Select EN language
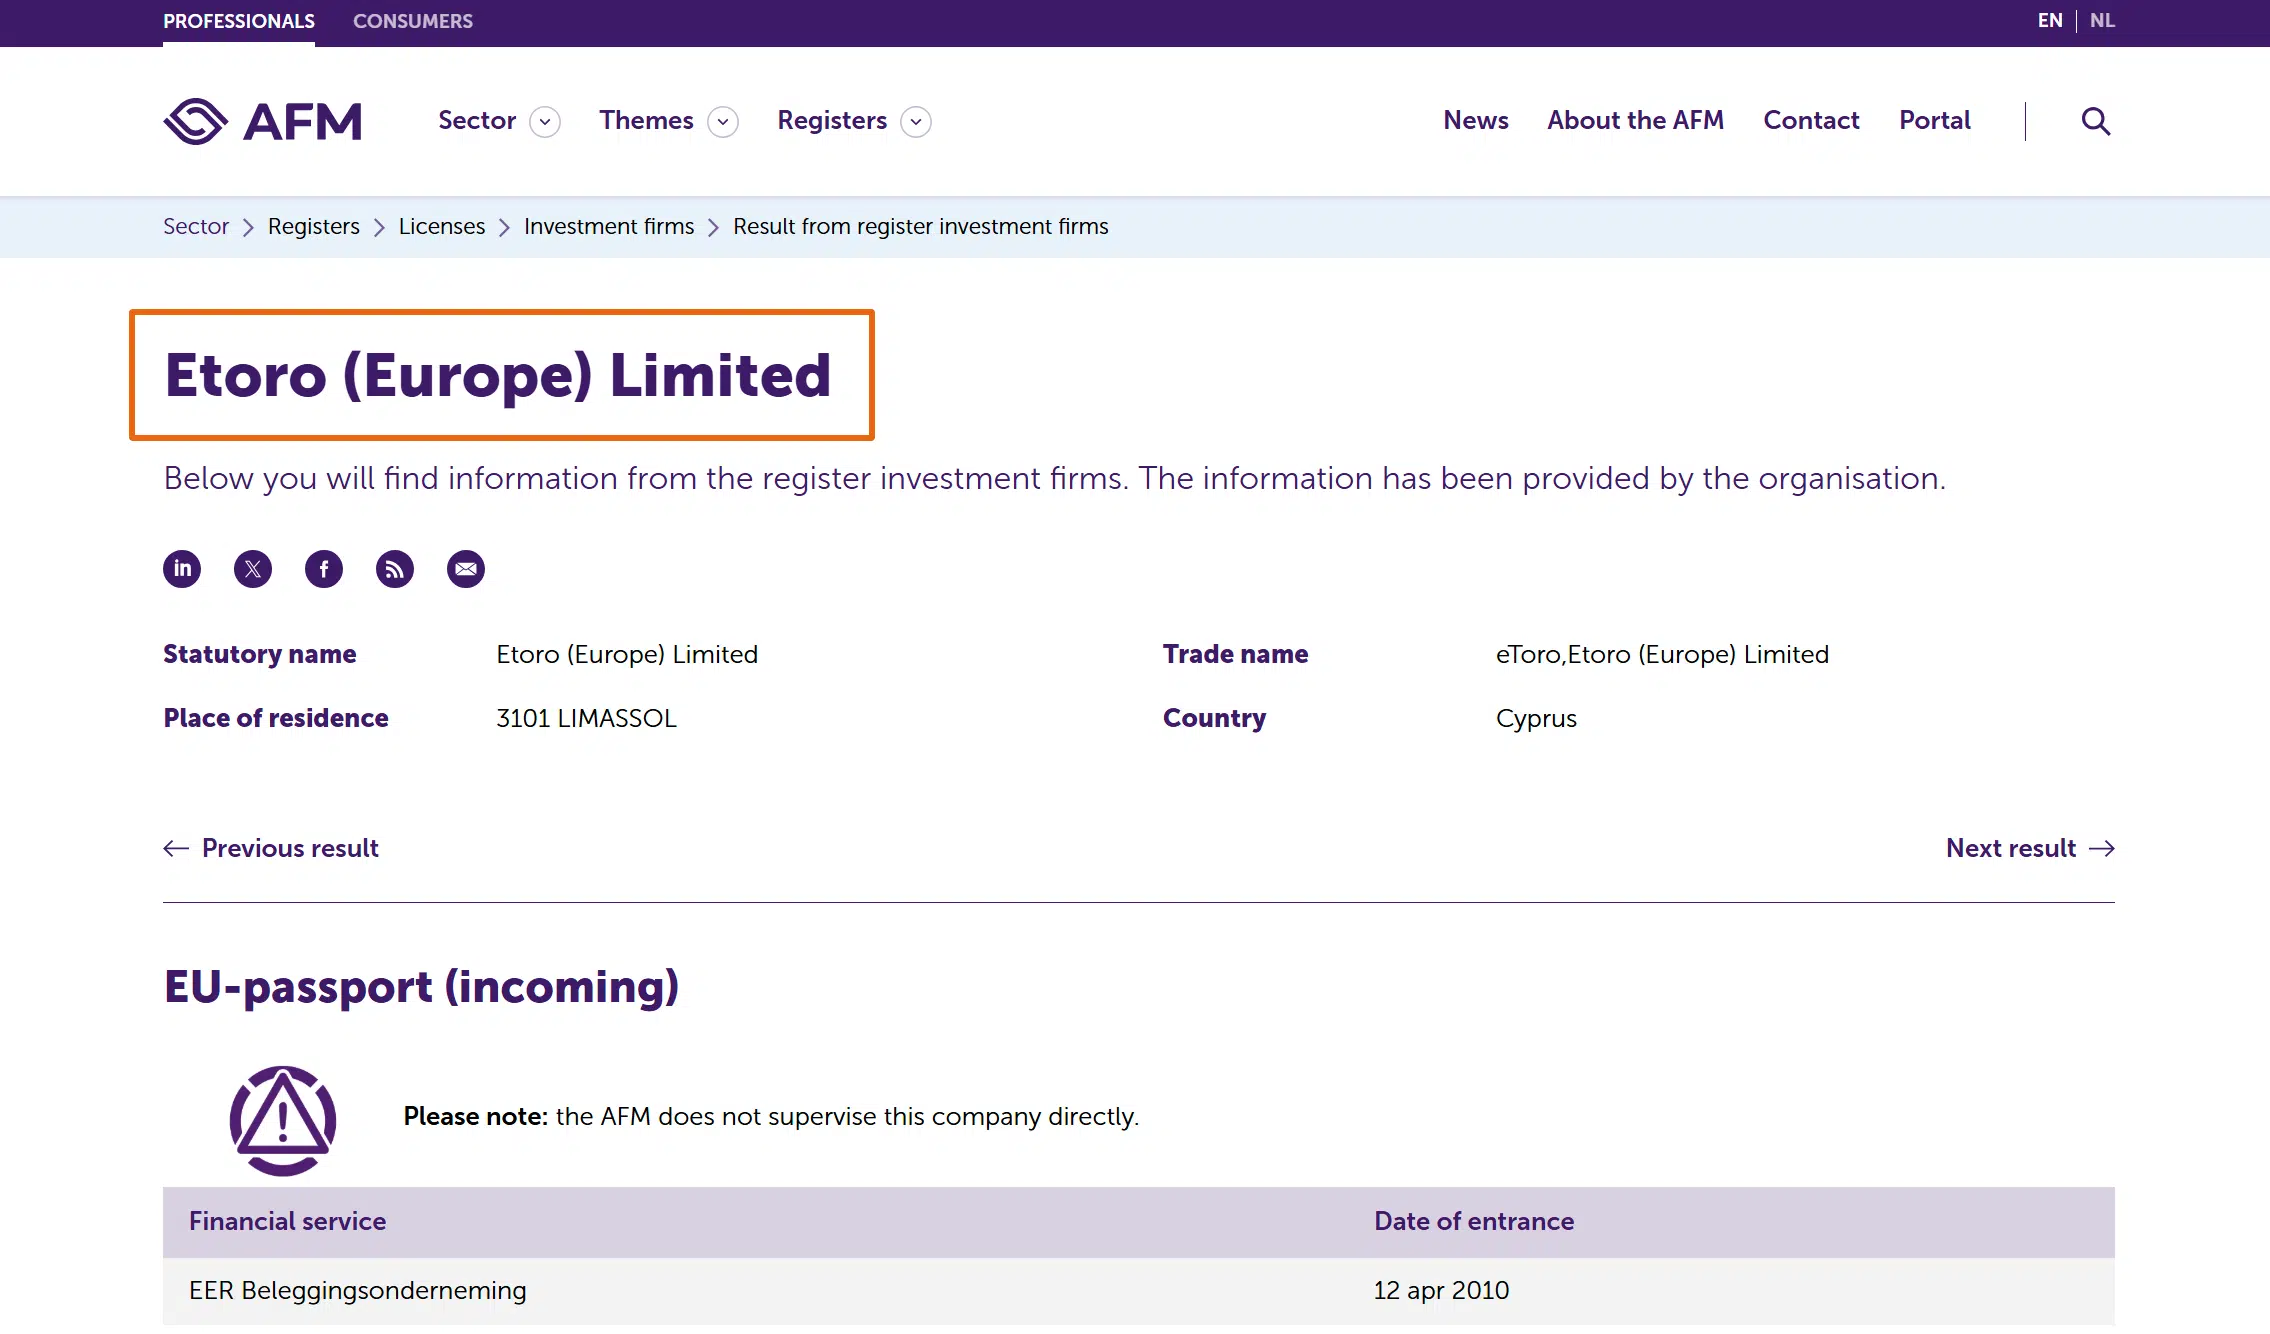 coord(2050,20)
